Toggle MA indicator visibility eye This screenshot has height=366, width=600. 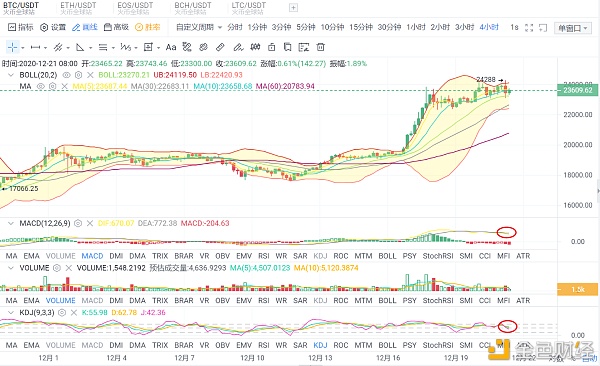pyautogui.click(x=40, y=87)
